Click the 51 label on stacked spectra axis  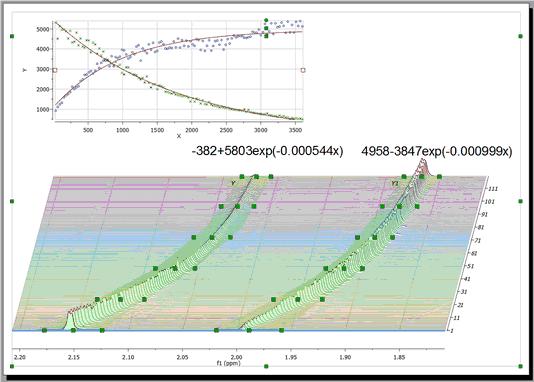point(470,266)
